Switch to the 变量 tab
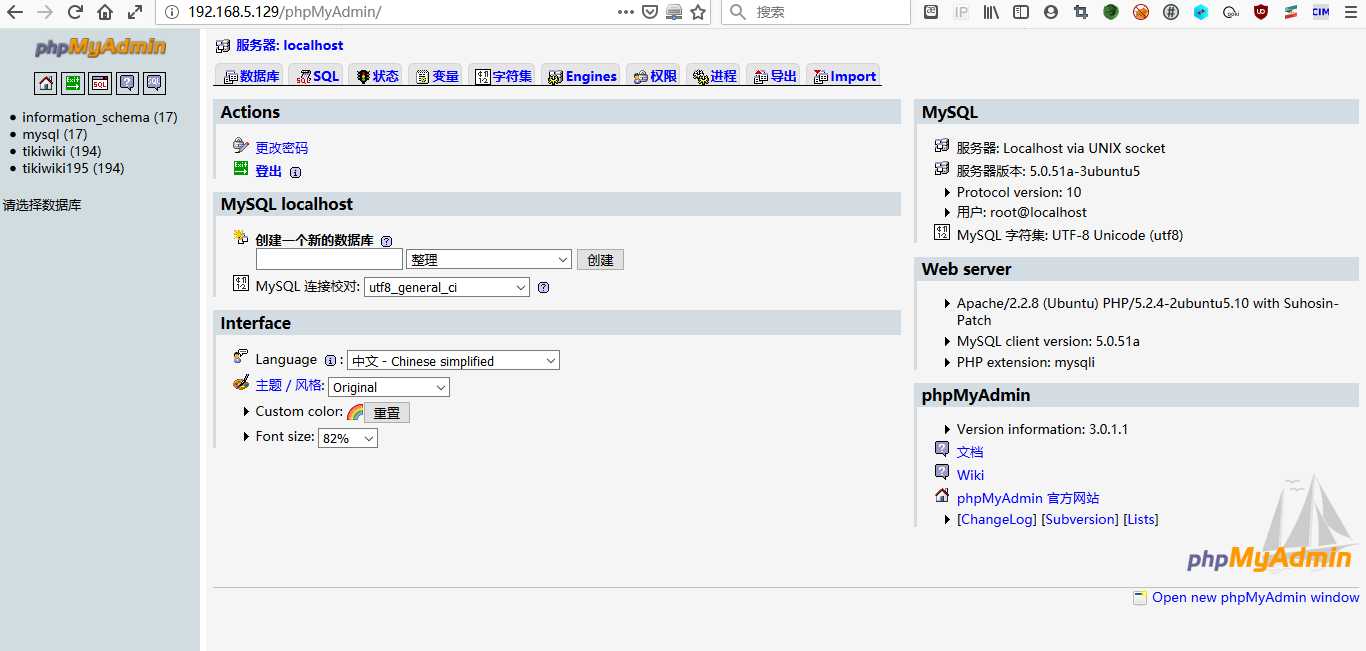This screenshot has width=1366, height=651. point(435,76)
